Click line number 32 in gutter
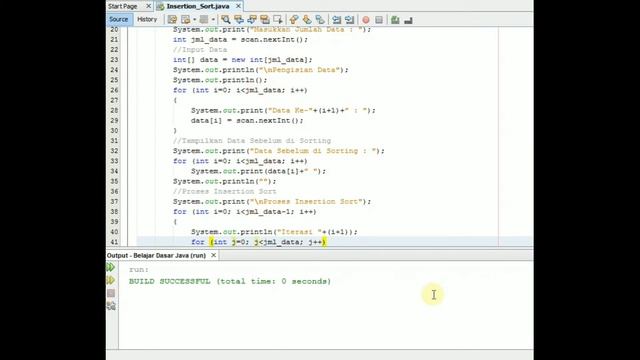The width and height of the screenshot is (640, 360). pyautogui.click(x=114, y=151)
